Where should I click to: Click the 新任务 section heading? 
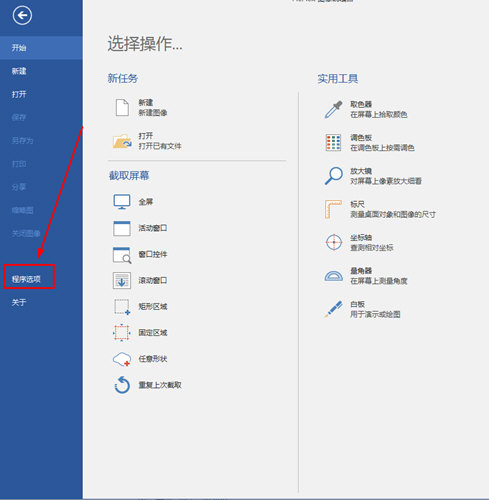tap(123, 78)
